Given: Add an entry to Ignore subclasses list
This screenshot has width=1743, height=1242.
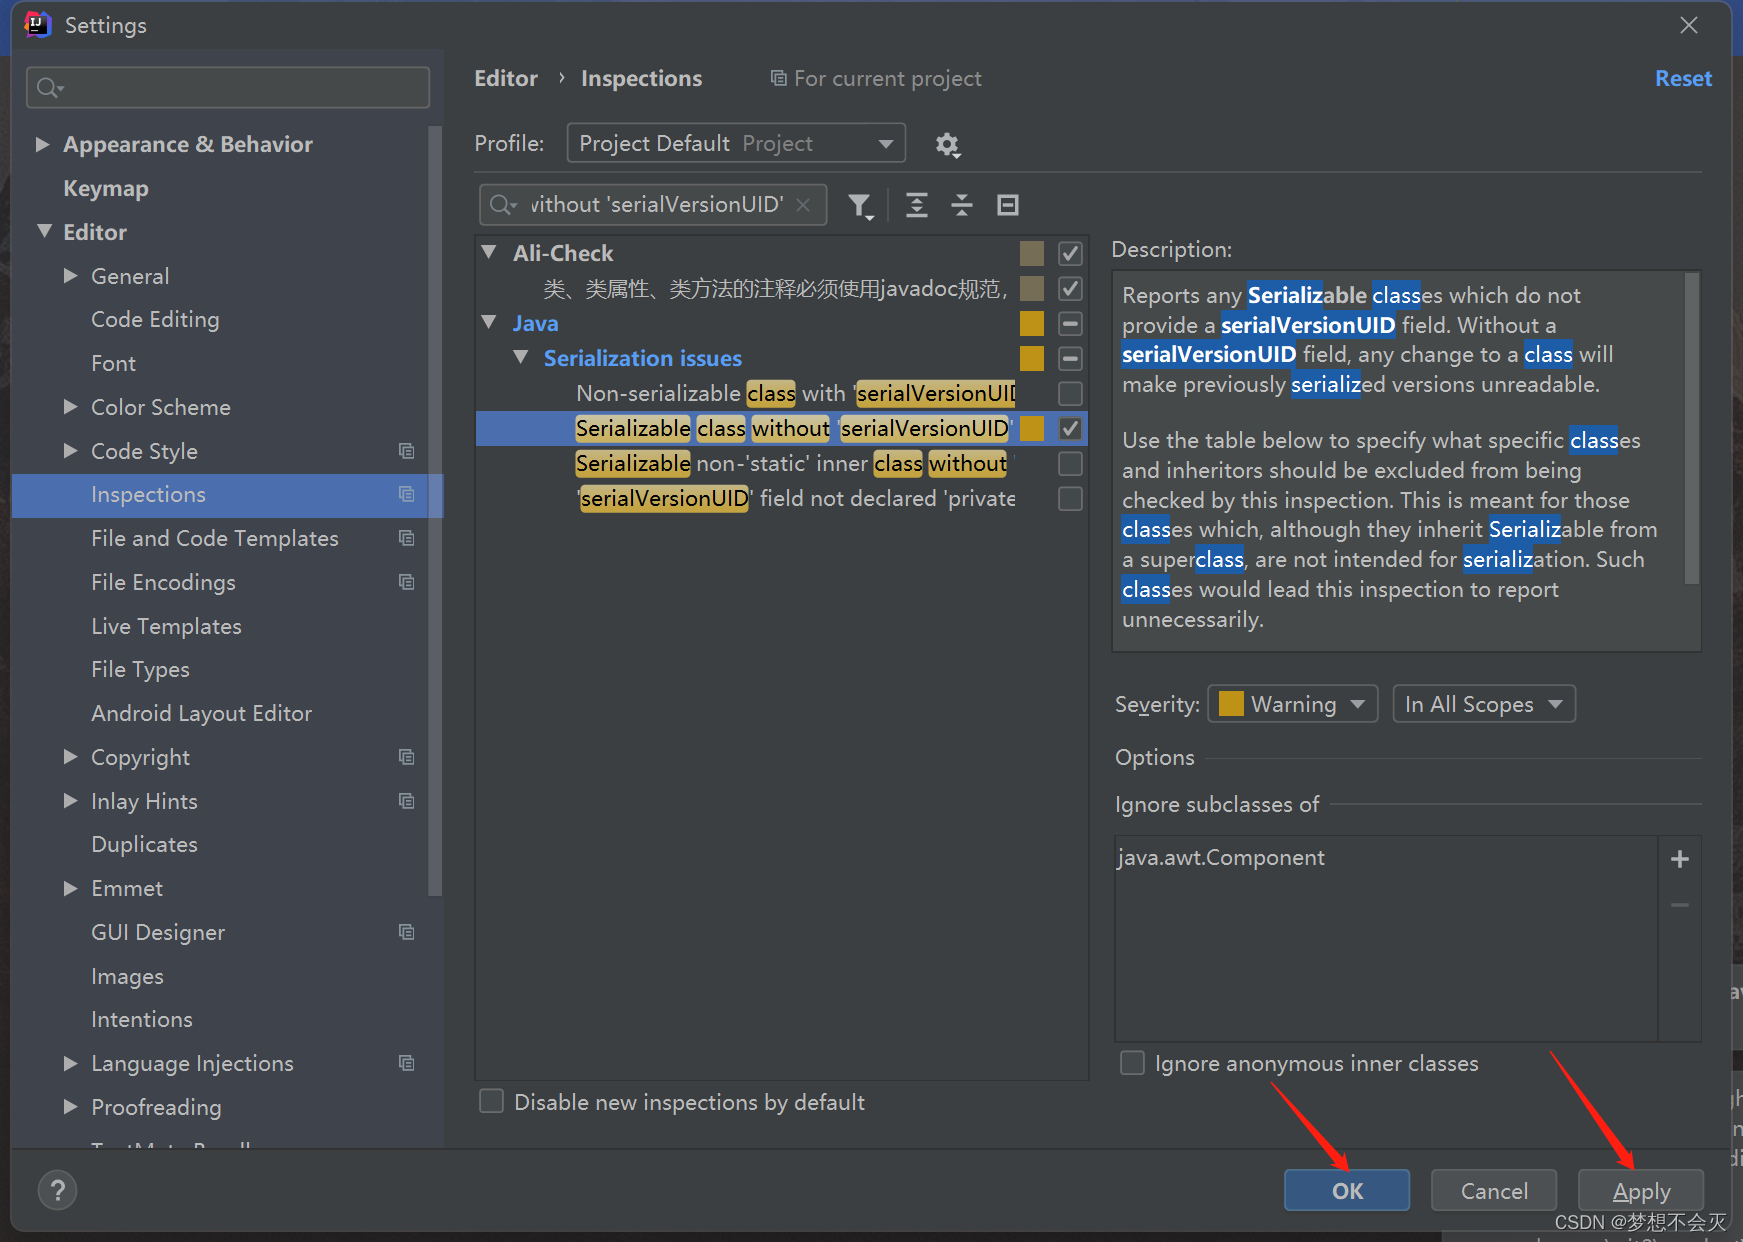Looking at the screenshot, I should pyautogui.click(x=1679, y=858).
